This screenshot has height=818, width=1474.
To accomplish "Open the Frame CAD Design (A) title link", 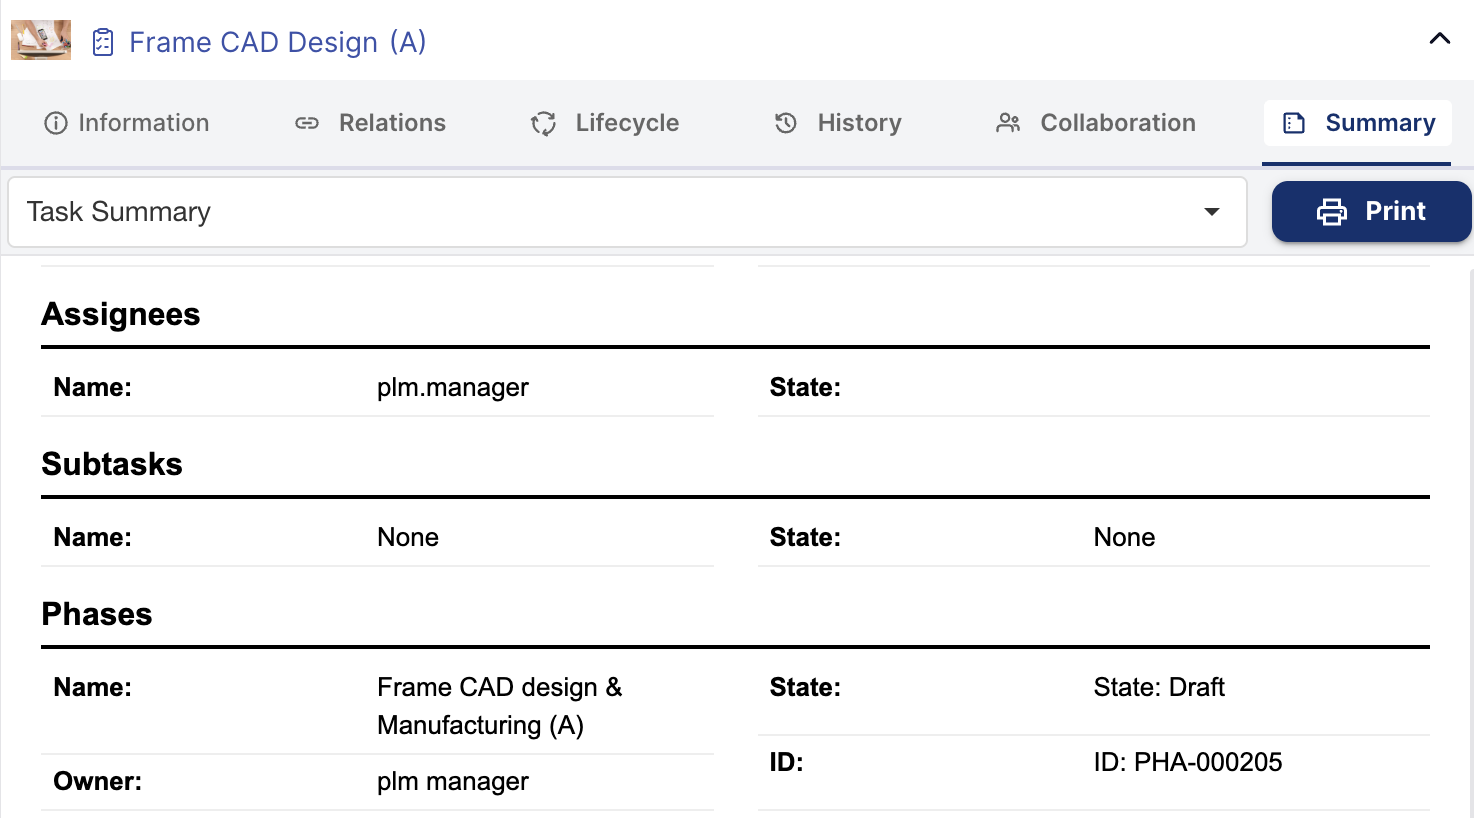I will [277, 42].
